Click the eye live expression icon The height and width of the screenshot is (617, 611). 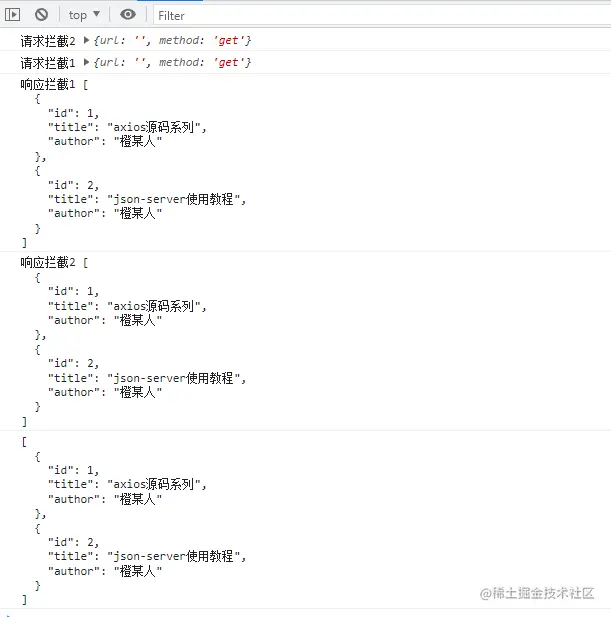(128, 15)
